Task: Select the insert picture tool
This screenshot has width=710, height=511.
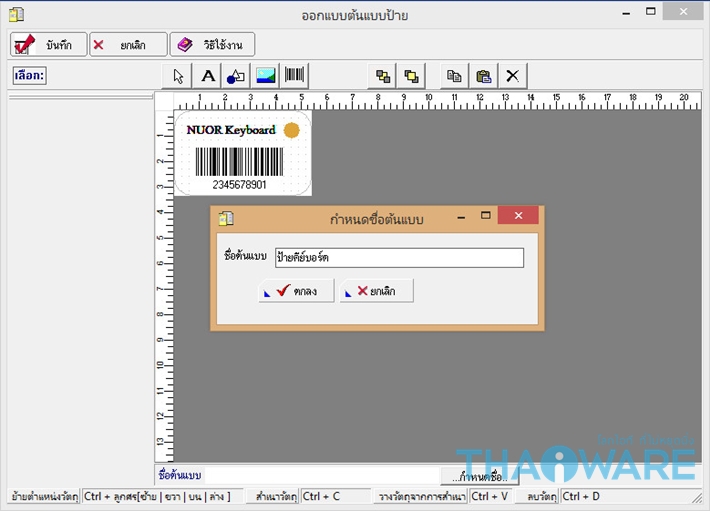Action: [x=265, y=76]
